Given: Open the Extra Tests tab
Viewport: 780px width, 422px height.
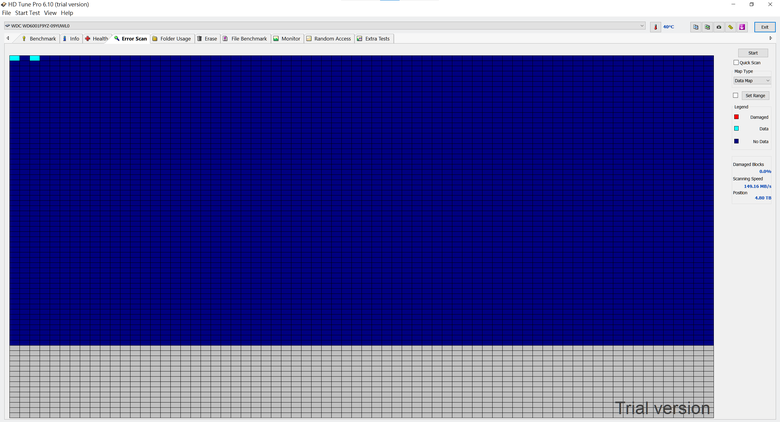Looking at the screenshot, I should pyautogui.click(x=374, y=38).
